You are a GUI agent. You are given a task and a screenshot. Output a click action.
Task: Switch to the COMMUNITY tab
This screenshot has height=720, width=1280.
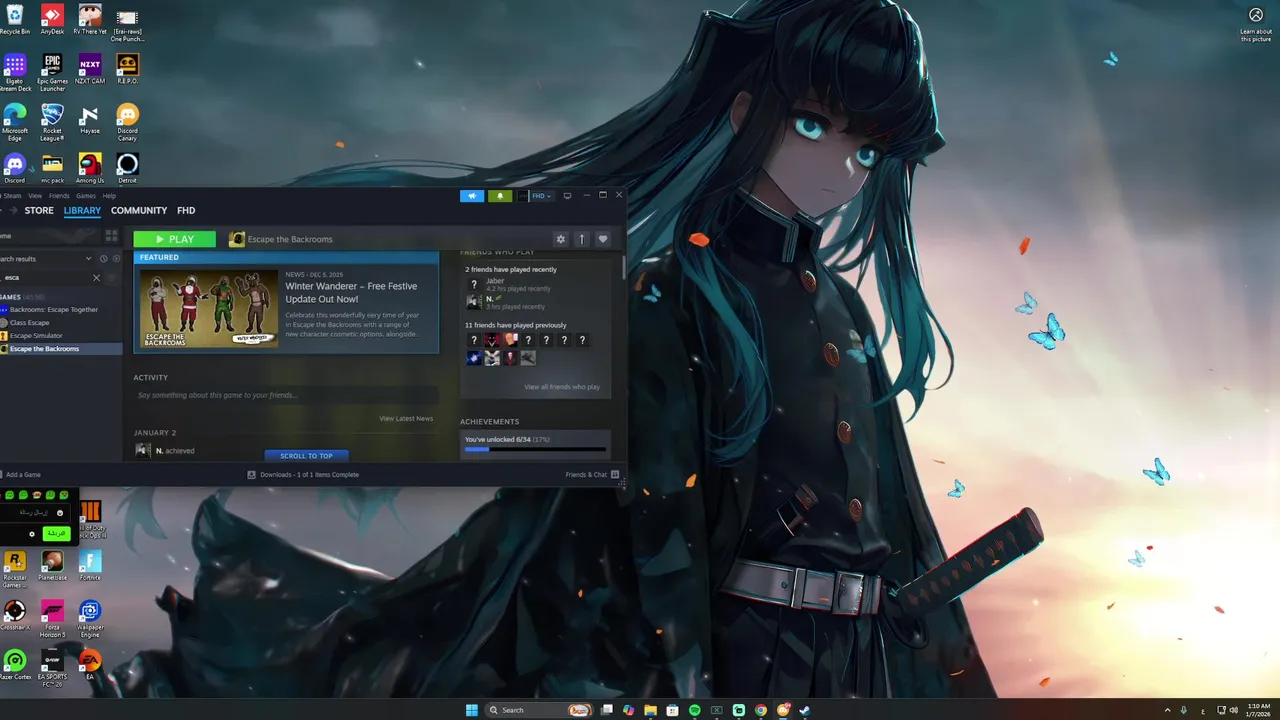tap(139, 211)
